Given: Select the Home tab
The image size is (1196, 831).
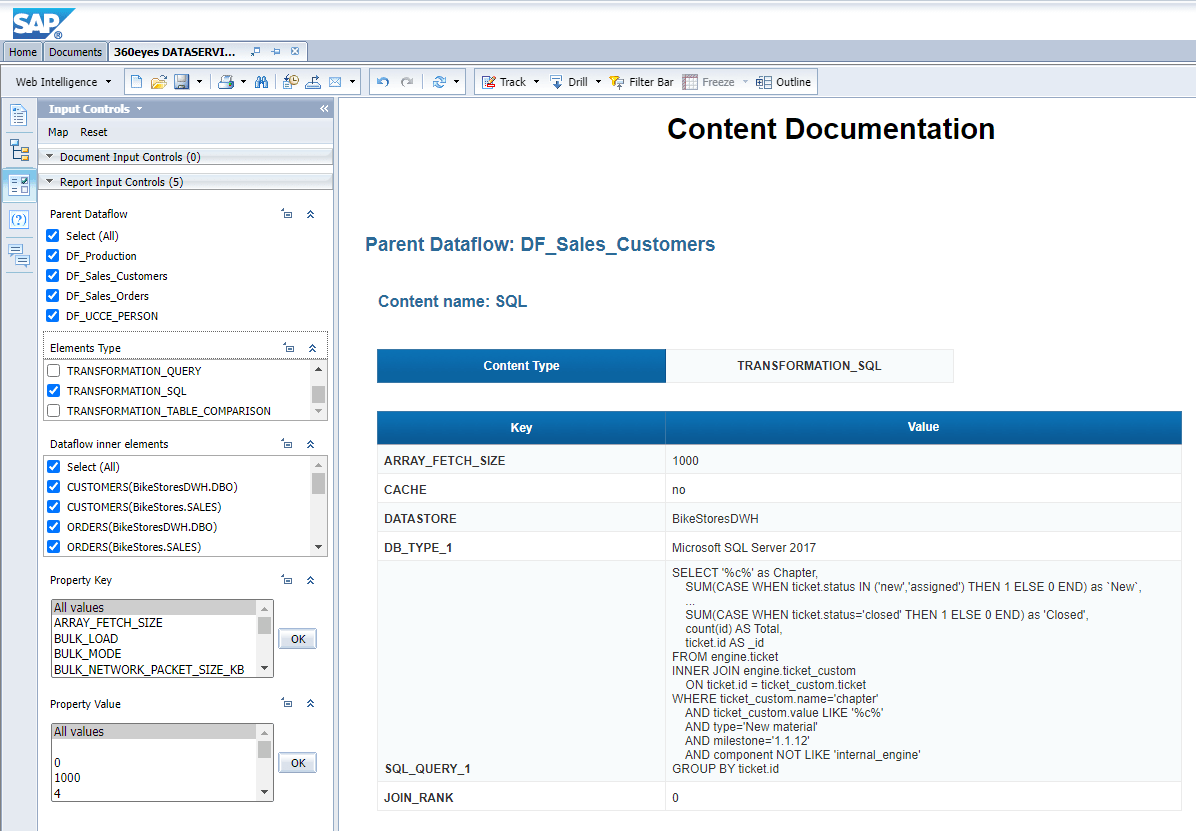Looking at the screenshot, I should pos(22,51).
